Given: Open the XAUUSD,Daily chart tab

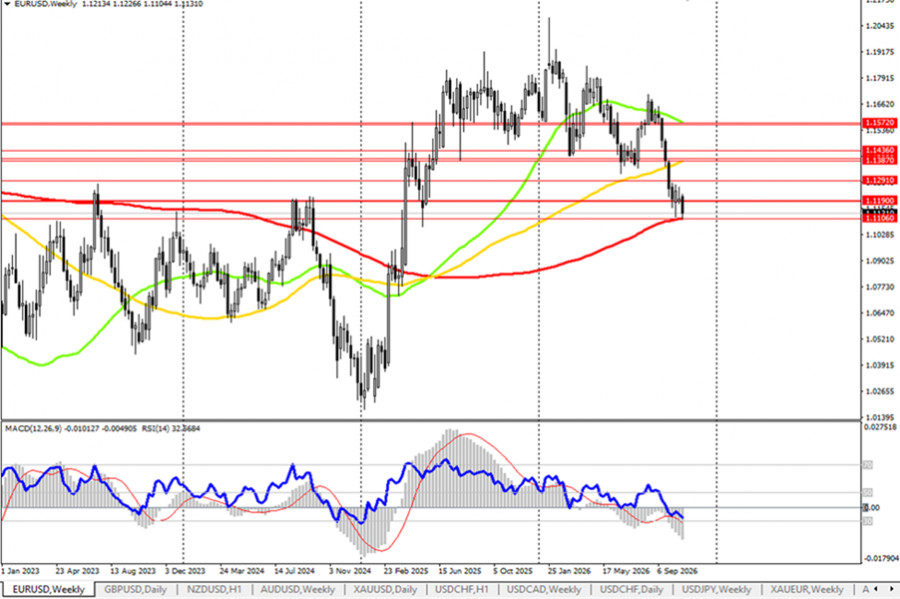Looking at the screenshot, I should click(x=385, y=589).
